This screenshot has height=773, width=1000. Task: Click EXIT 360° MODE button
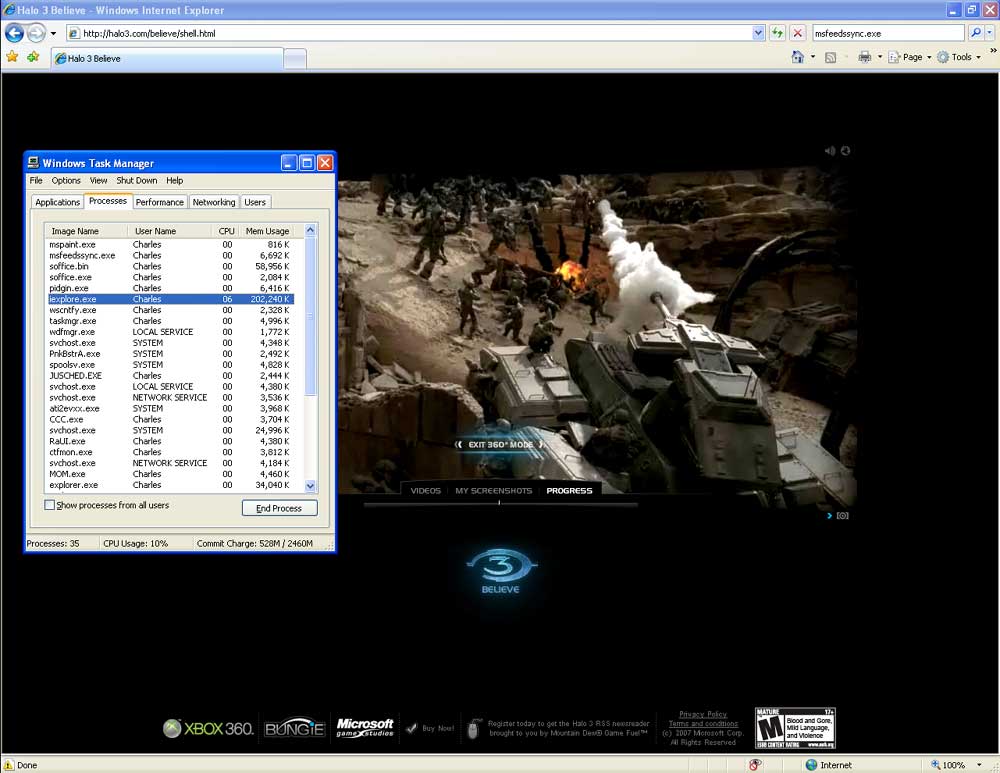pyautogui.click(x=499, y=445)
